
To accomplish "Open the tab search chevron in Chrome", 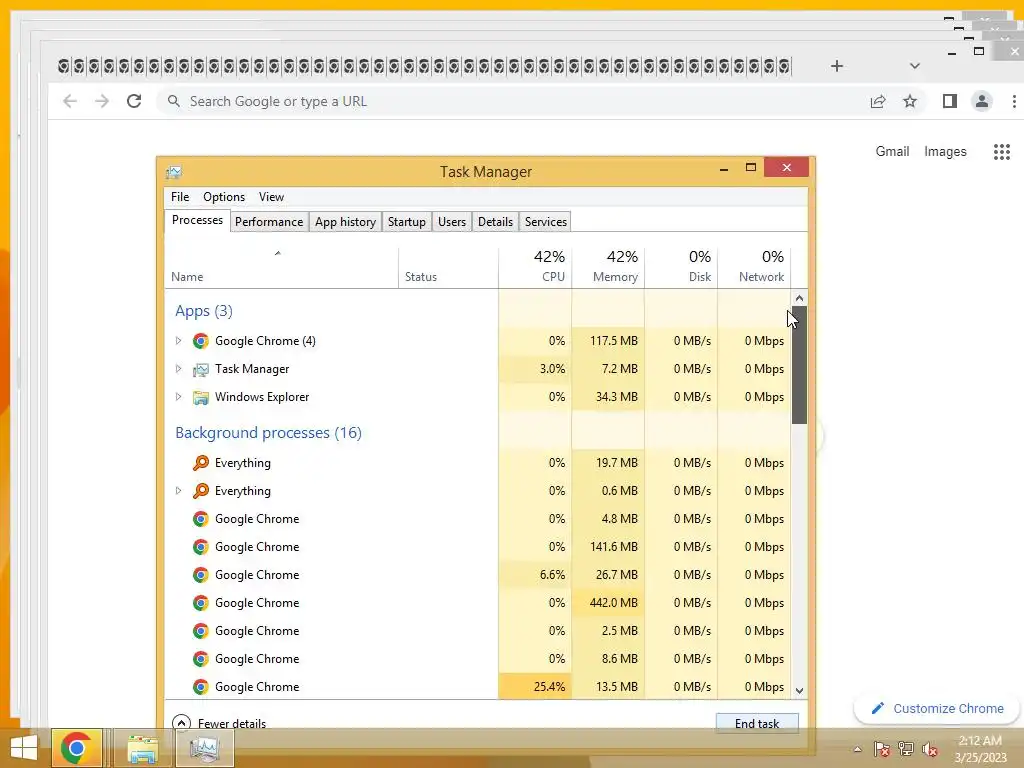I will pos(914,66).
